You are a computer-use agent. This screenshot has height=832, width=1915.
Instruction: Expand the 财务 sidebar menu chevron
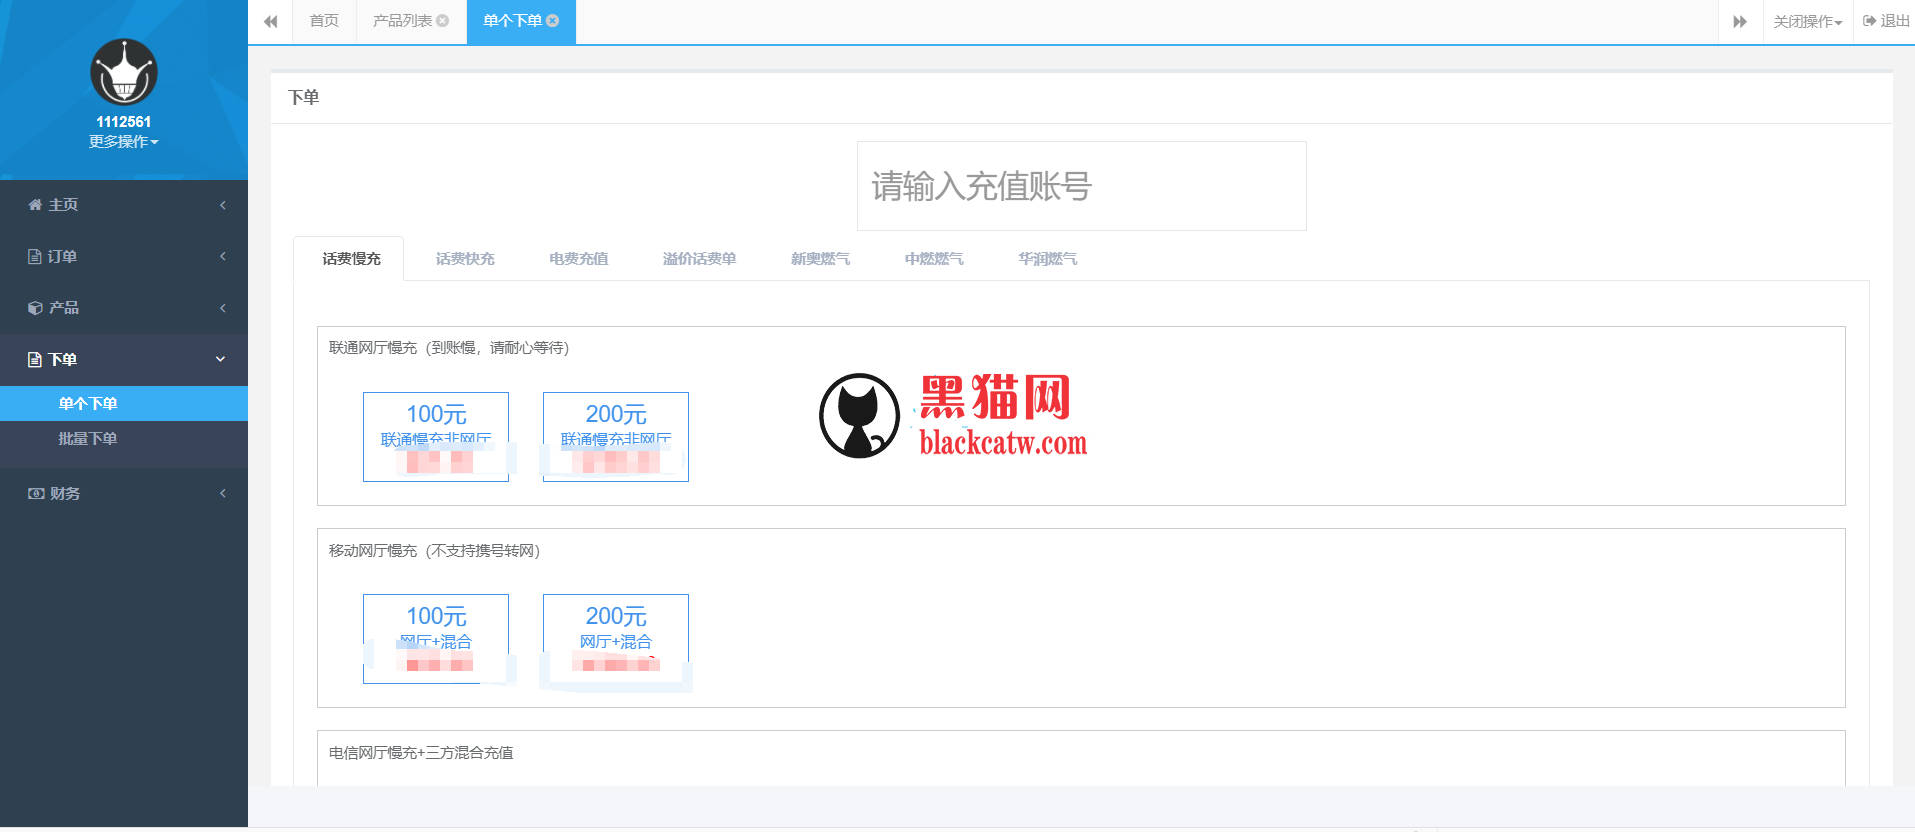click(x=223, y=494)
